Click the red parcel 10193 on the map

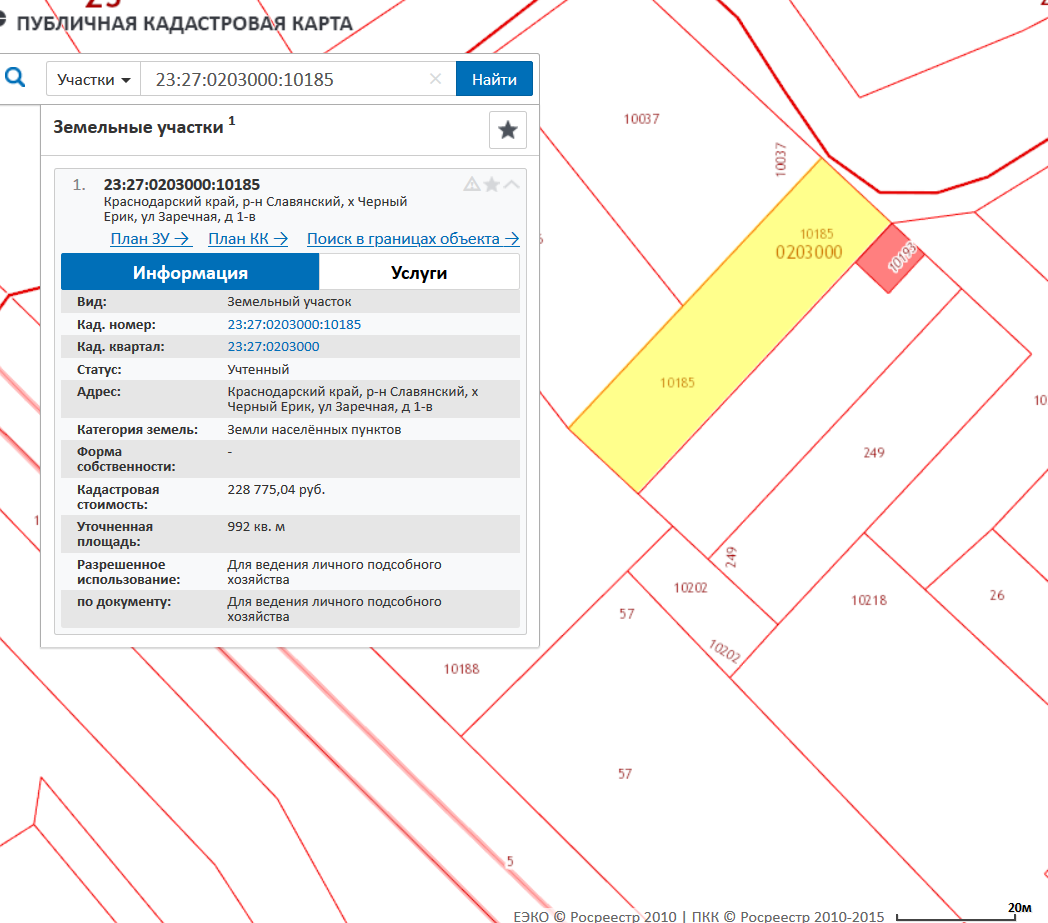[x=890, y=259]
